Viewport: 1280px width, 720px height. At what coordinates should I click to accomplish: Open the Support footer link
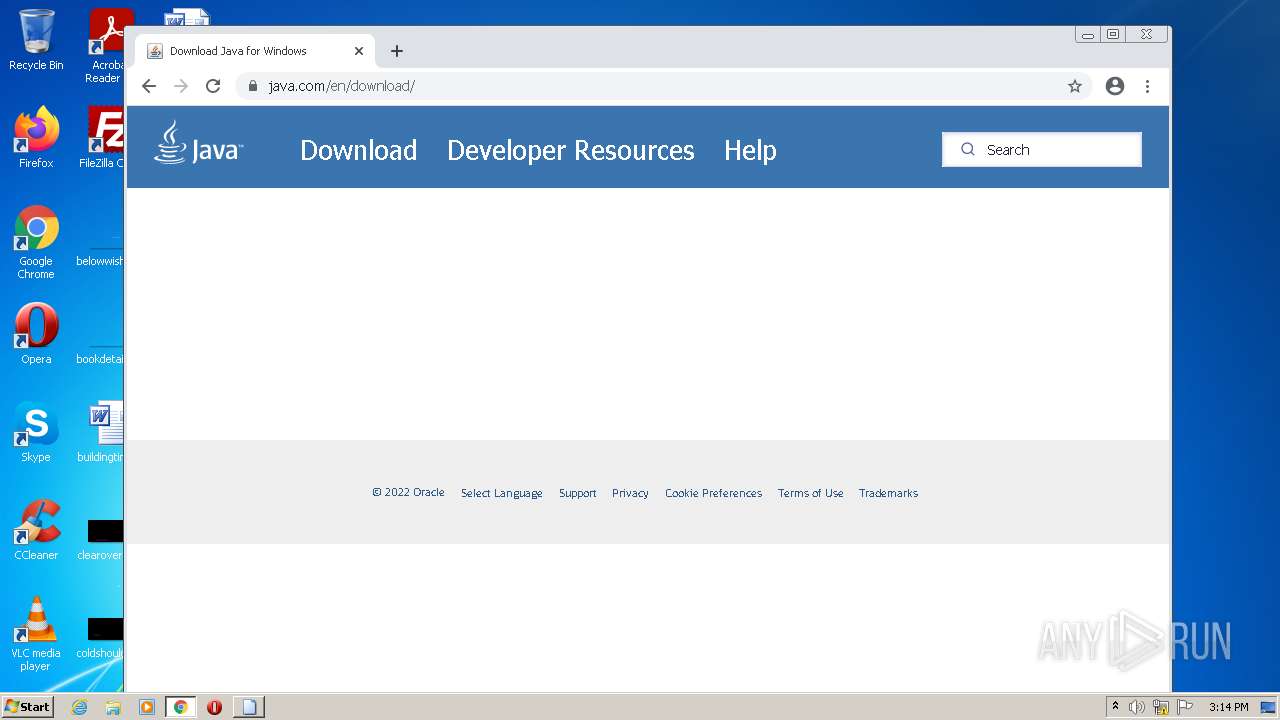(577, 493)
